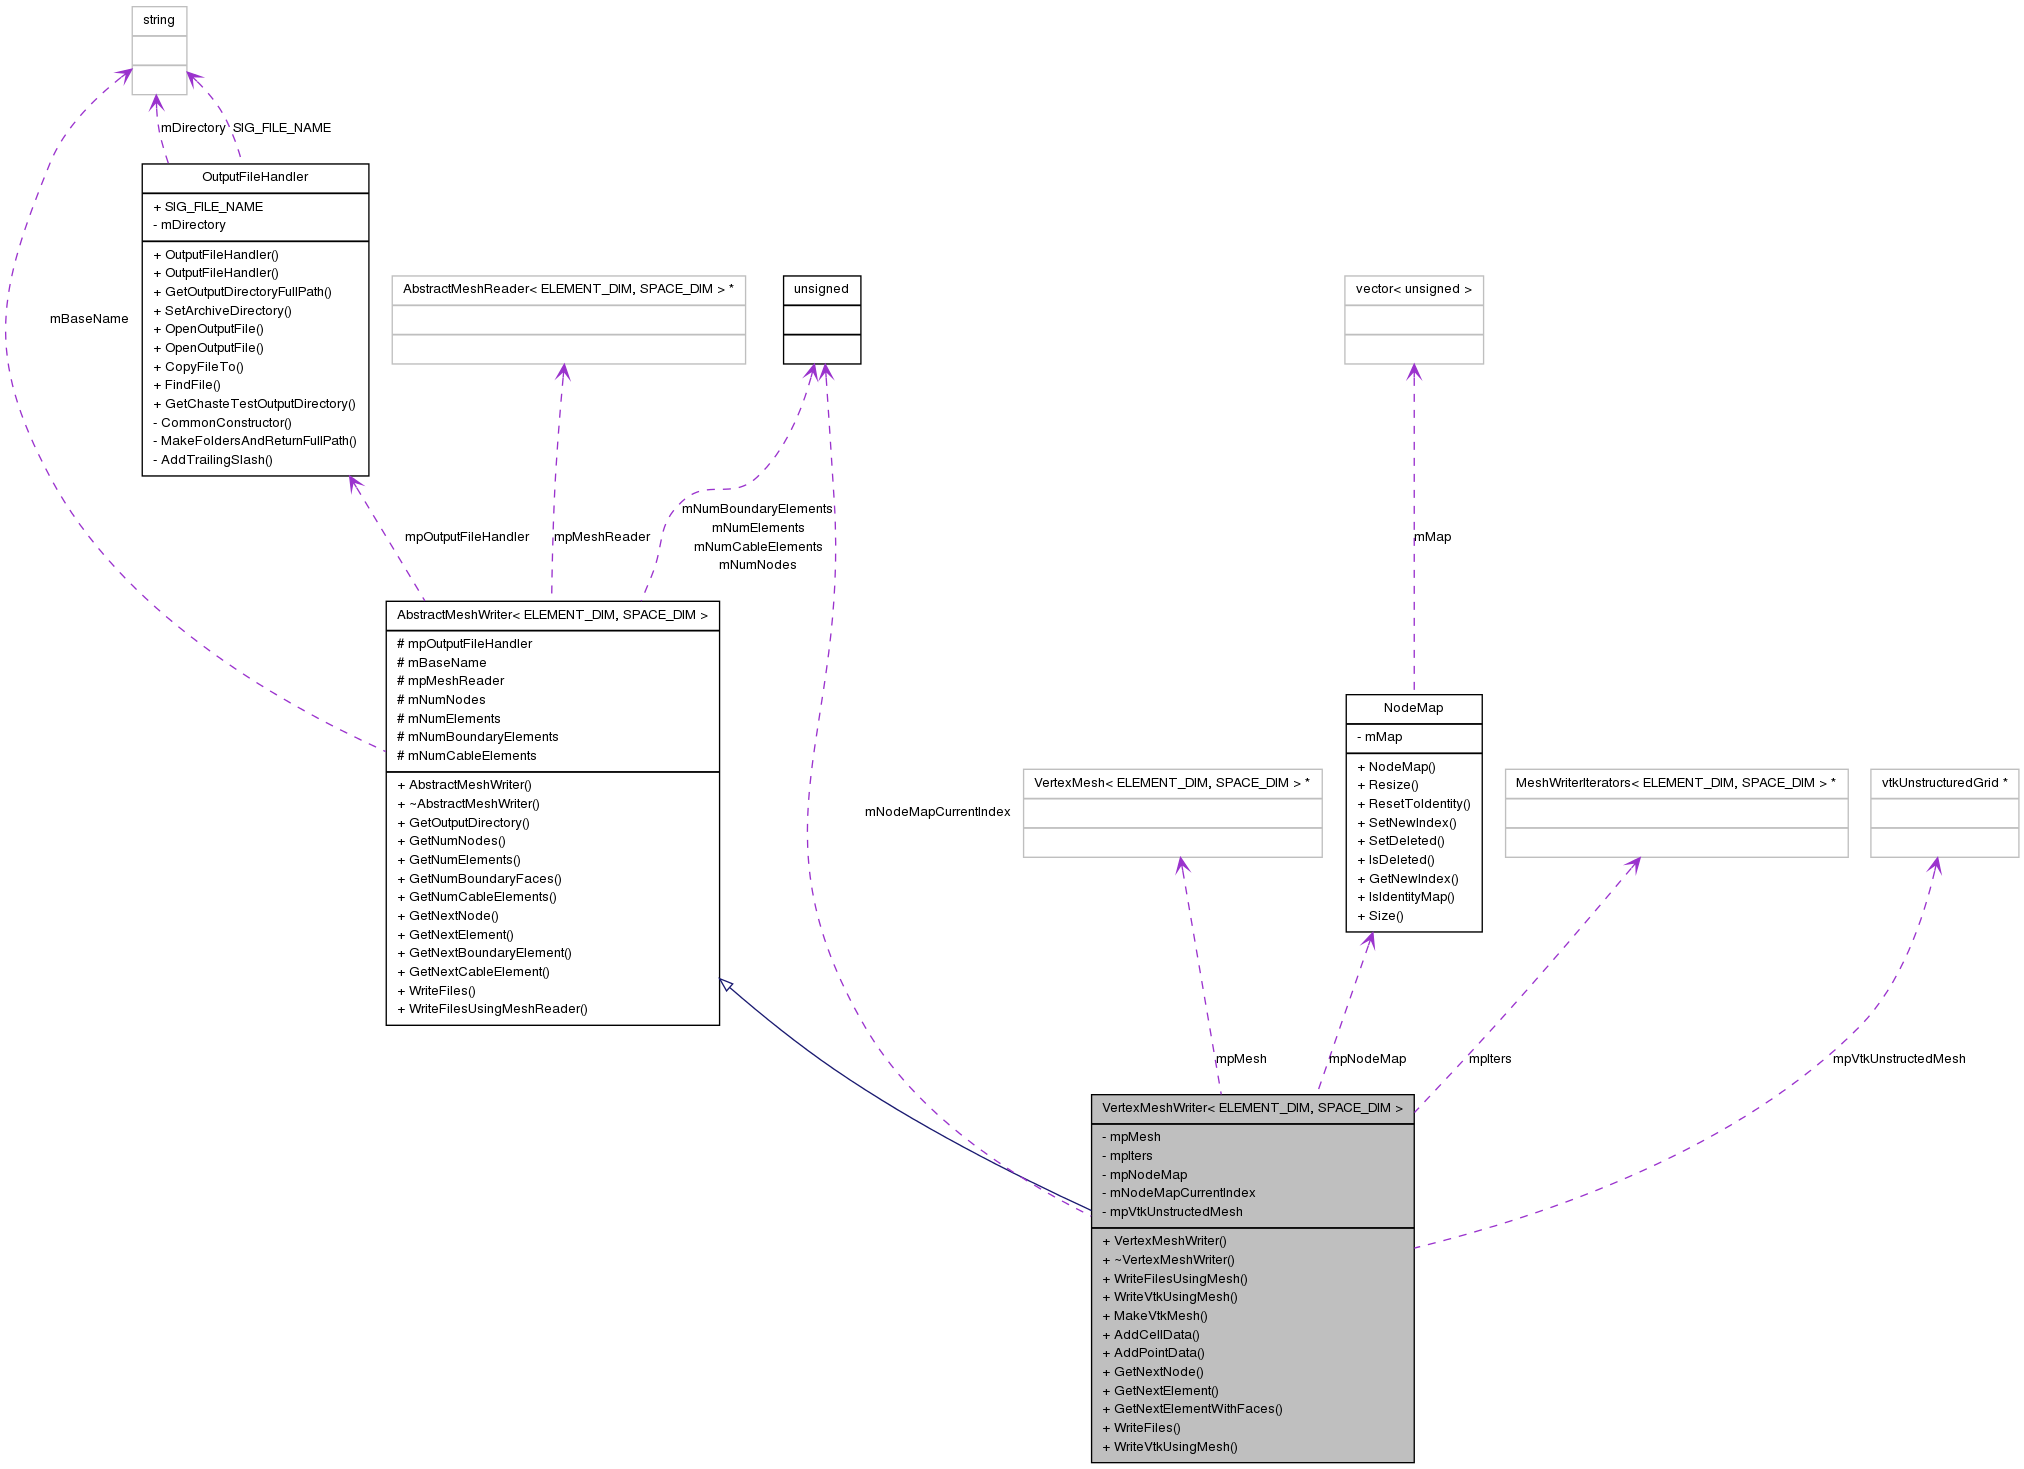
Task: Click the VertexMesh pointer class box
Action: tap(1172, 784)
